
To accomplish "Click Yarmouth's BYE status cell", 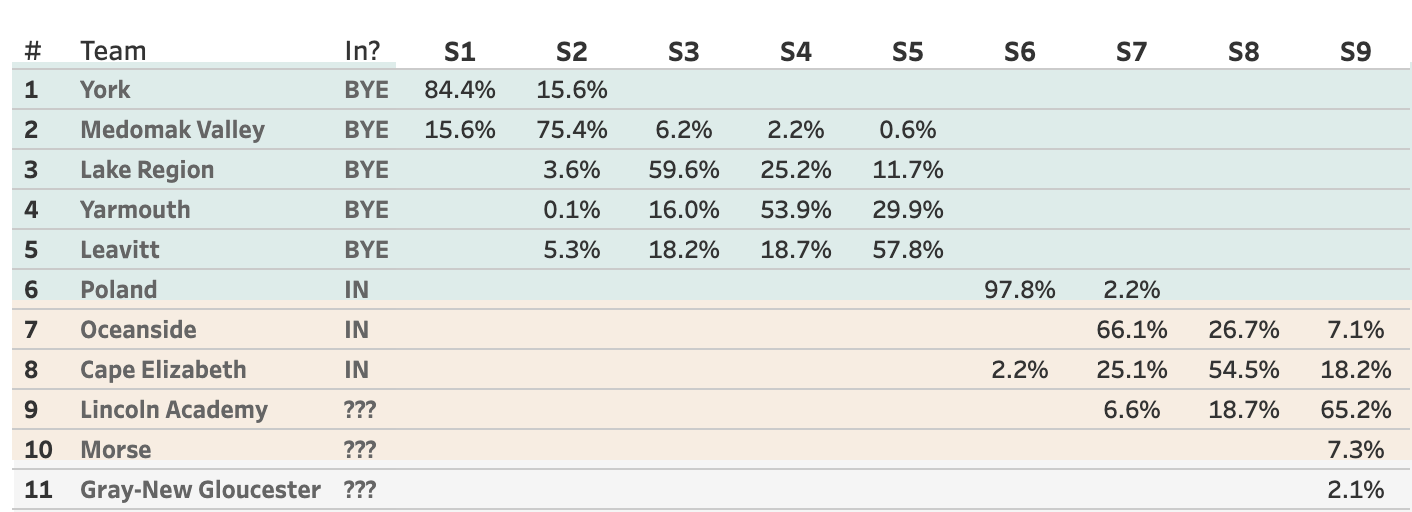I will (366, 210).
